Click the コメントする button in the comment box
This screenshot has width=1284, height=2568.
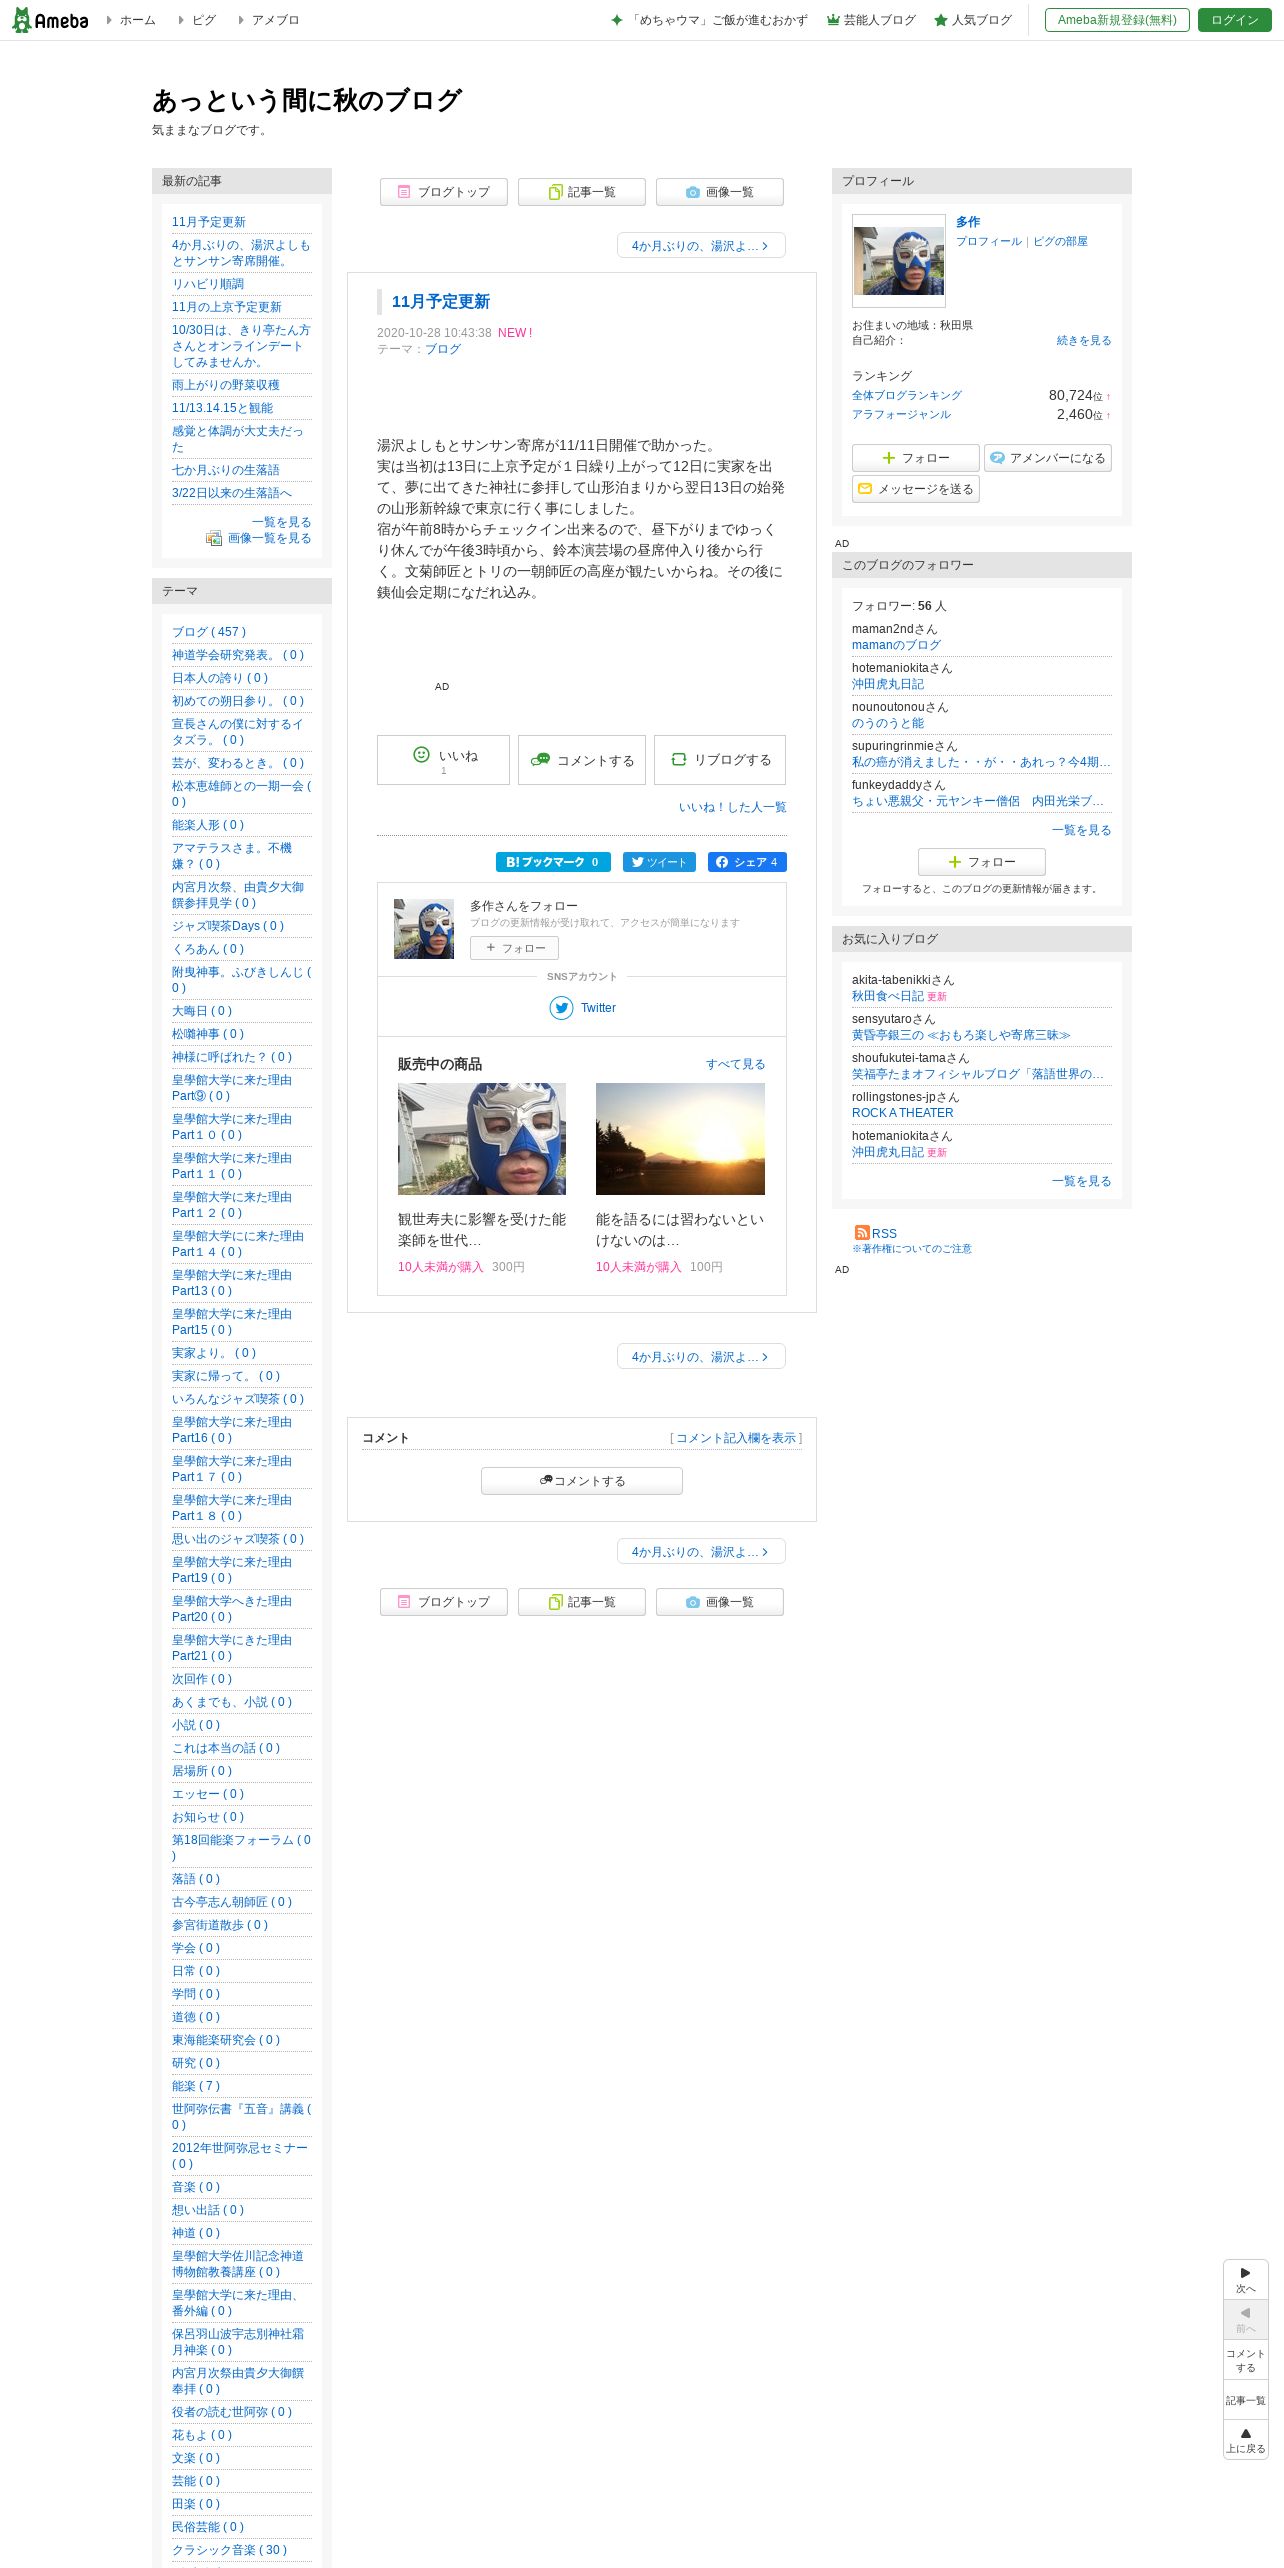(x=582, y=1481)
